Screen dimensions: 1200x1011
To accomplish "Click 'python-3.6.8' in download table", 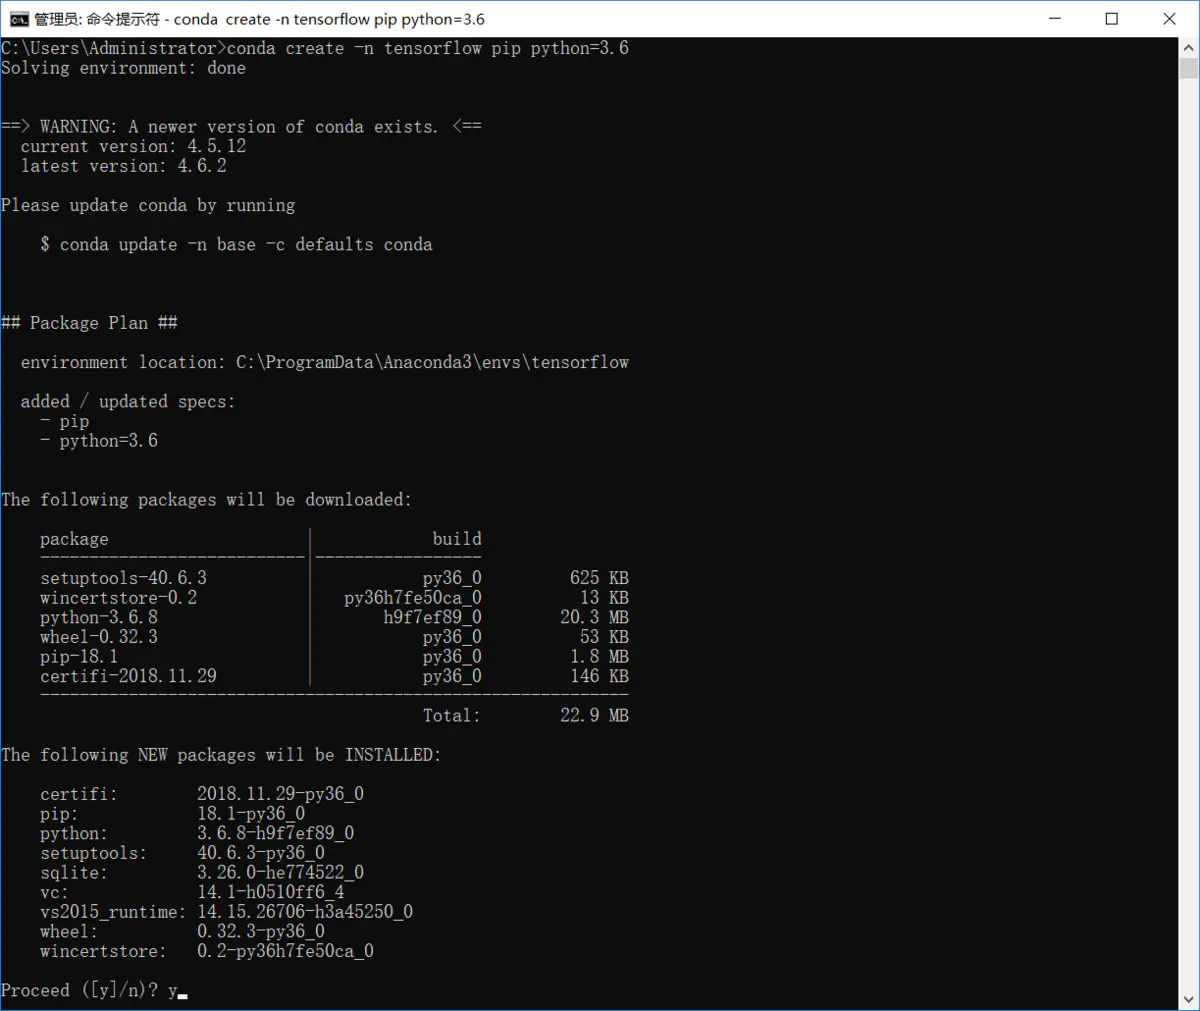I will [x=99, y=617].
